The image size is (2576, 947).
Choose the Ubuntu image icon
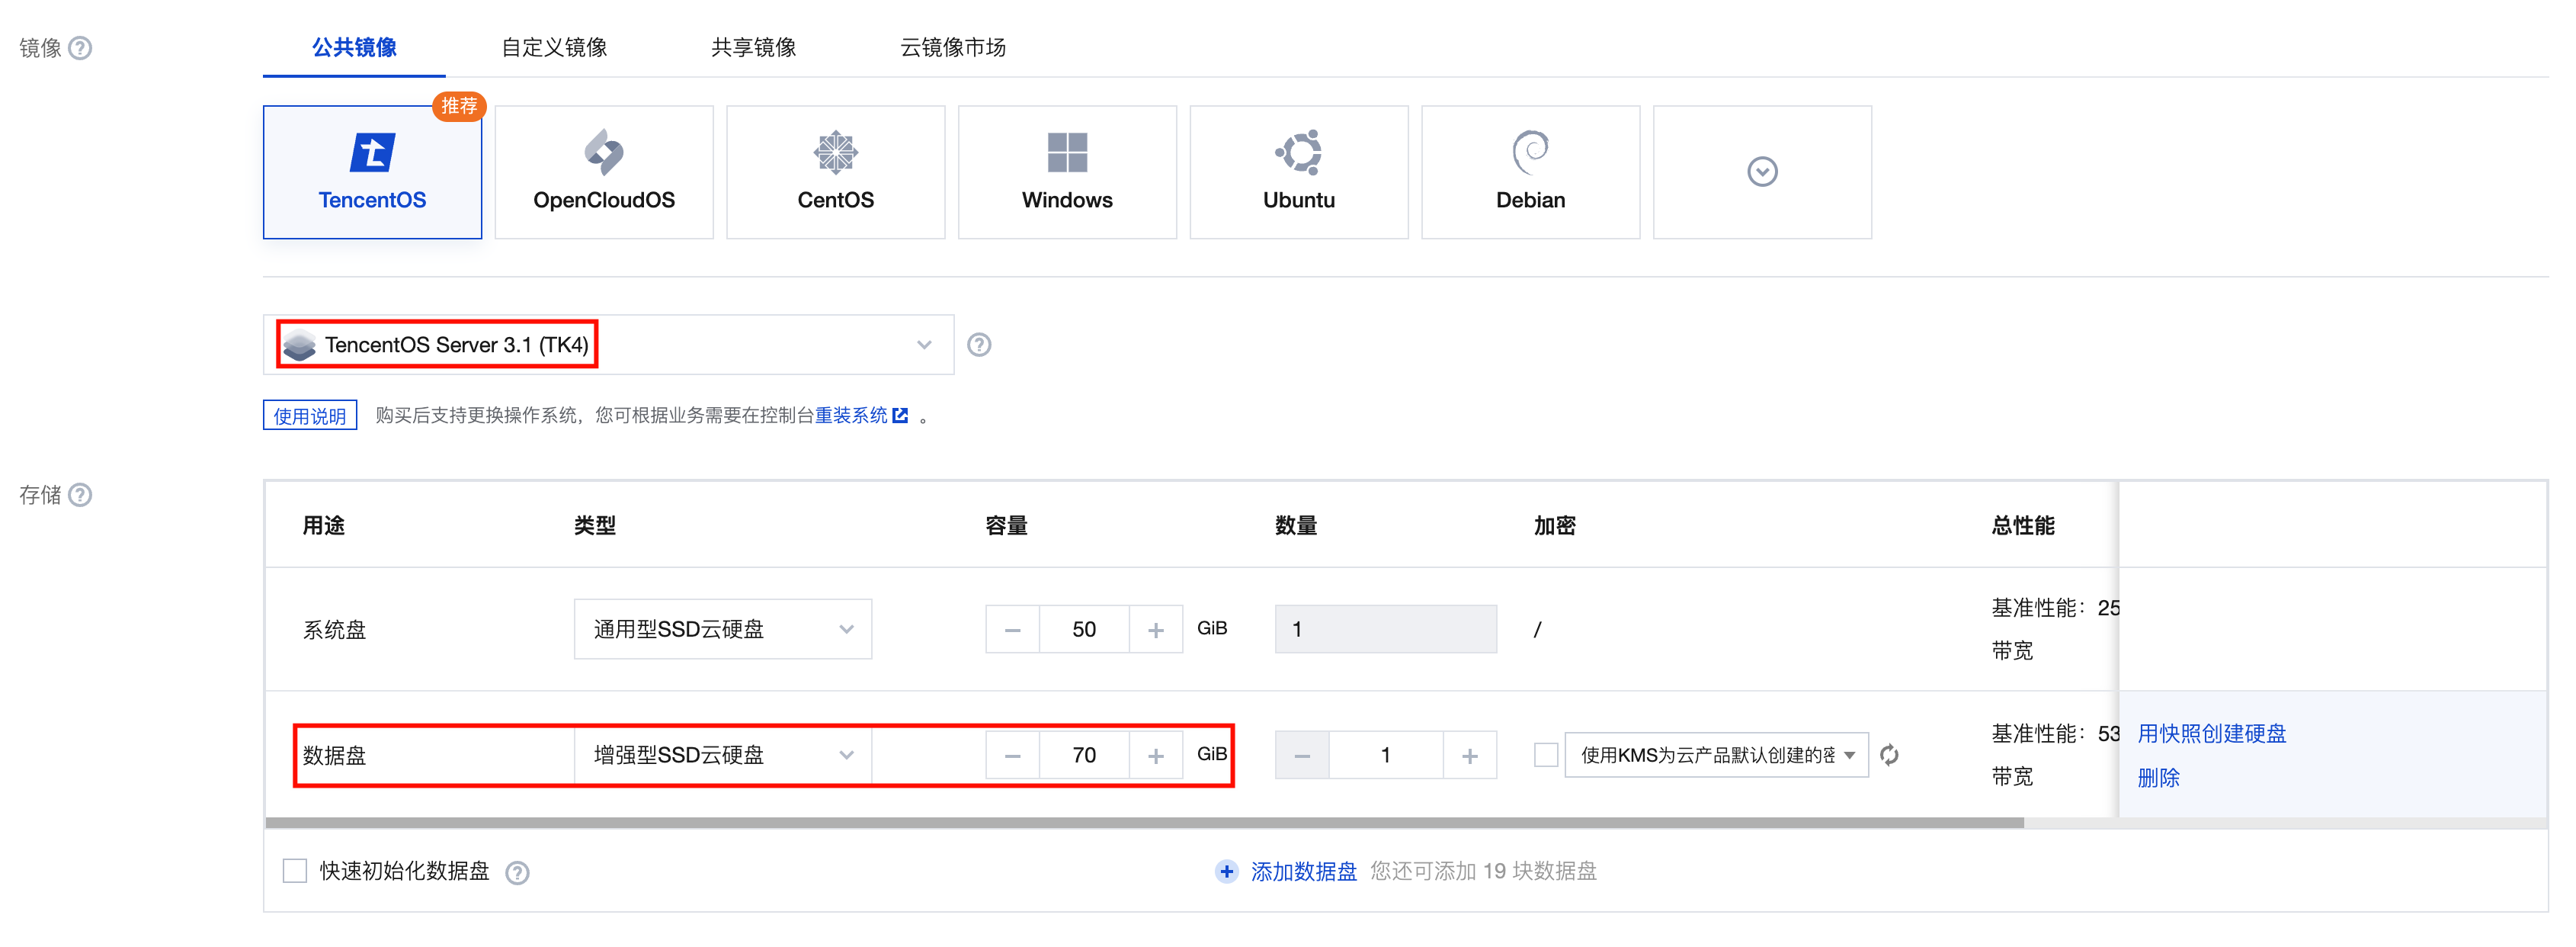[1298, 153]
